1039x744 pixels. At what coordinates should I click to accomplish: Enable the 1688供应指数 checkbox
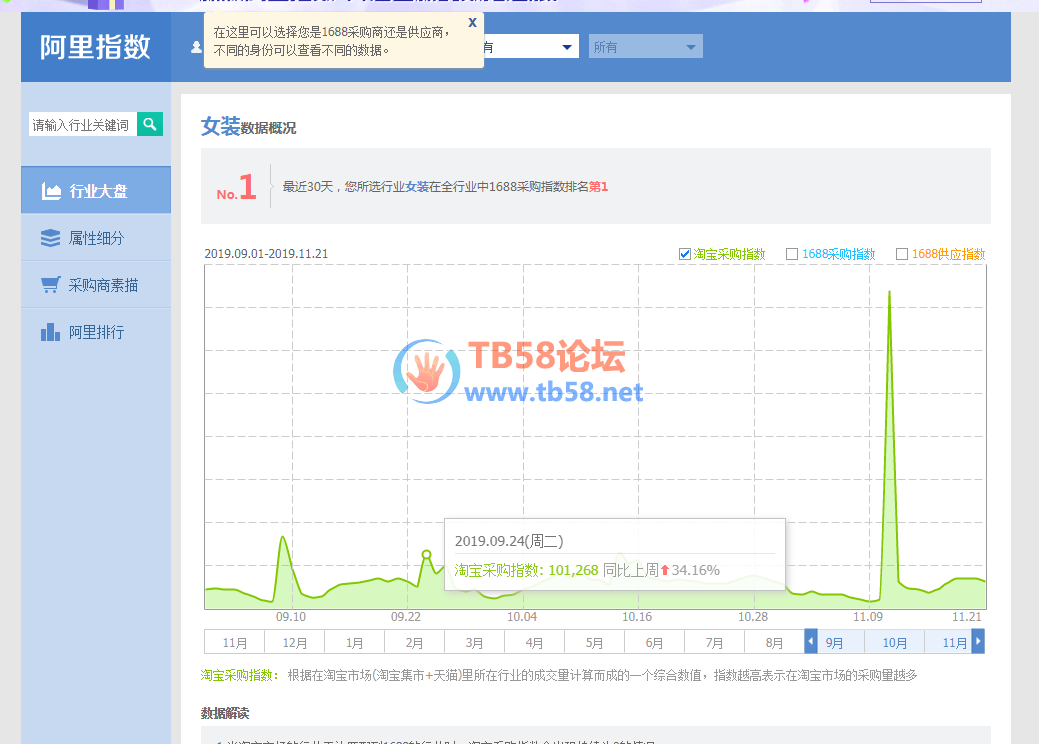pos(901,254)
